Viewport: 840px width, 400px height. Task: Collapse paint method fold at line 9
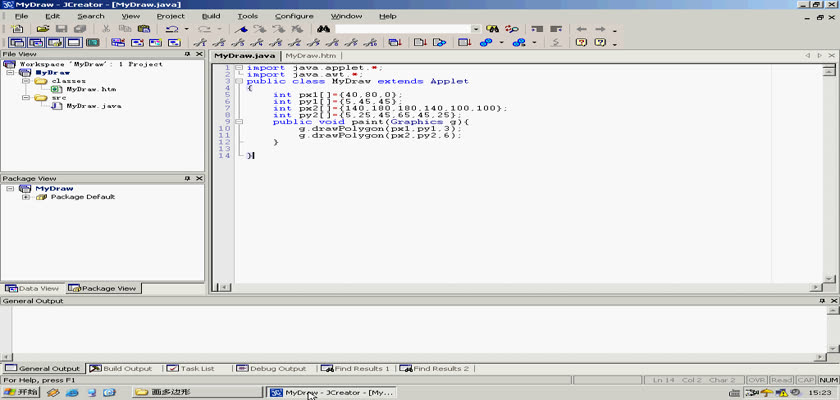coord(239,122)
